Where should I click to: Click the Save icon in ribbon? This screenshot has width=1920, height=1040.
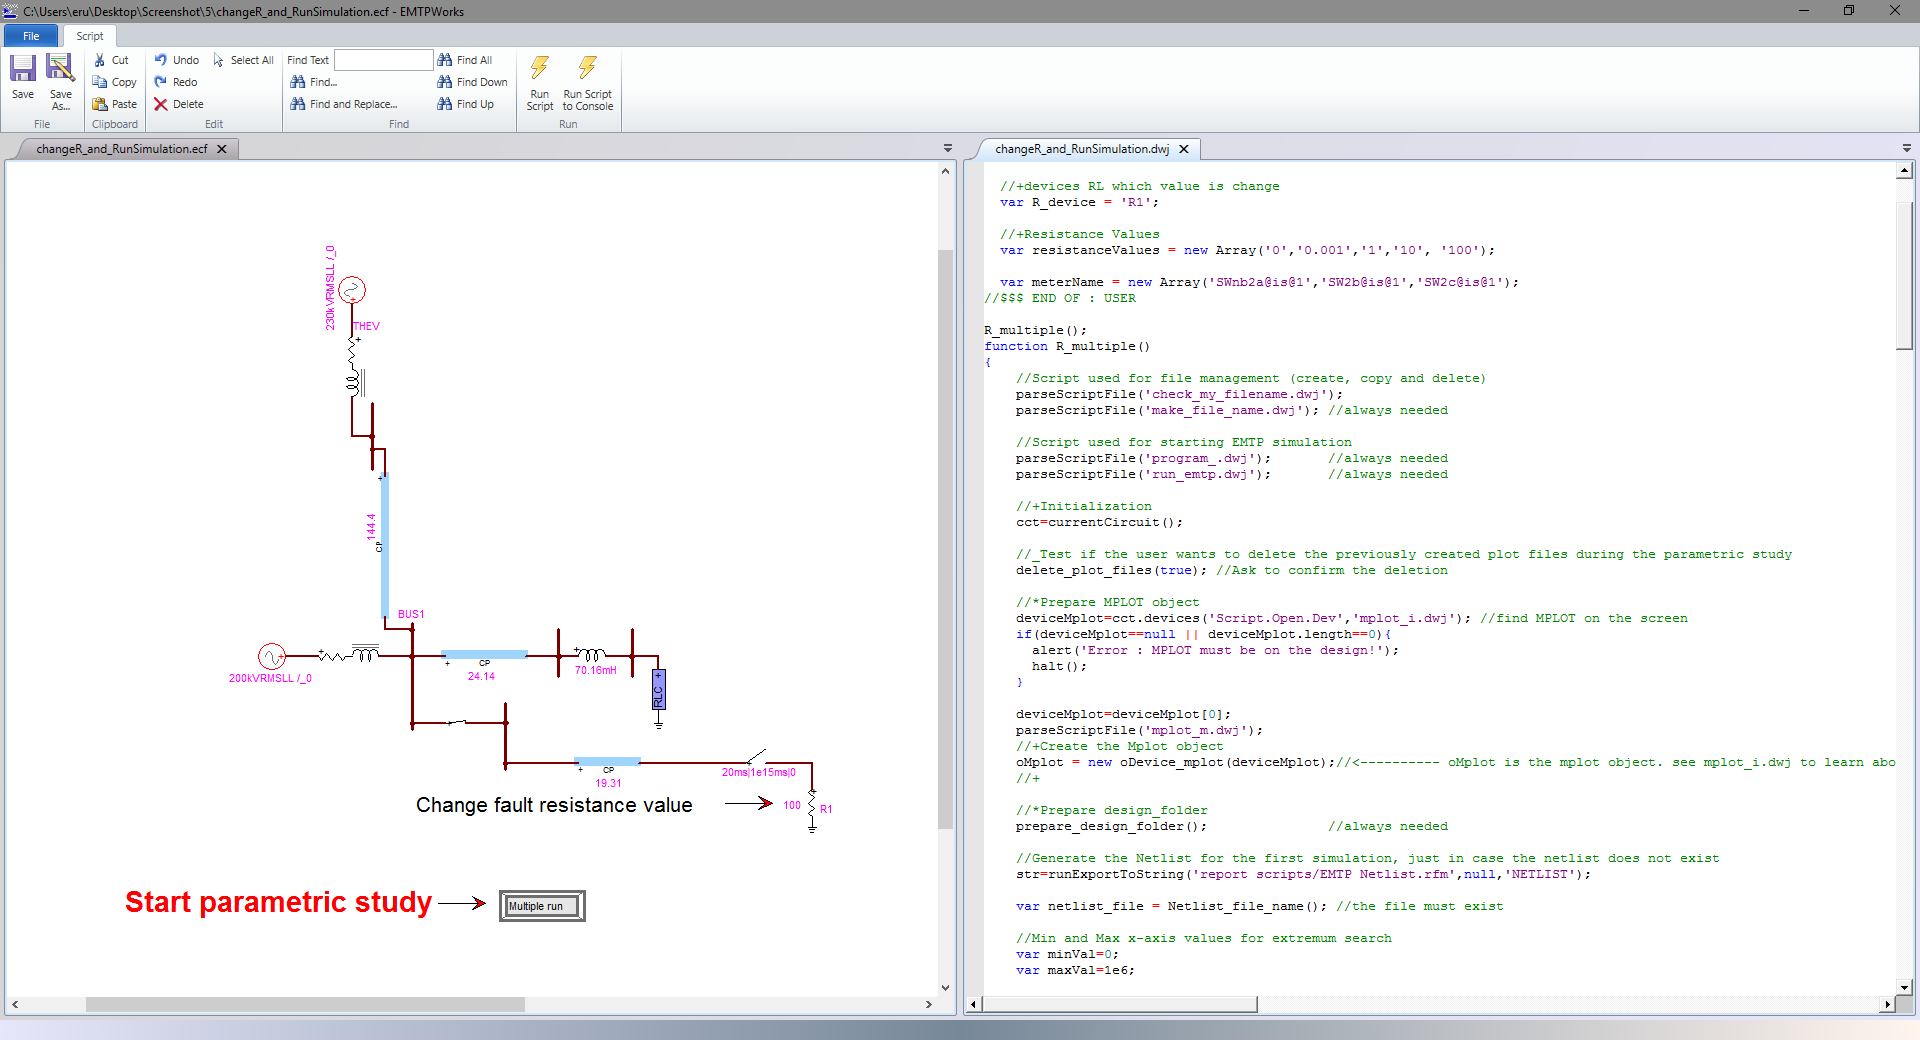point(22,69)
